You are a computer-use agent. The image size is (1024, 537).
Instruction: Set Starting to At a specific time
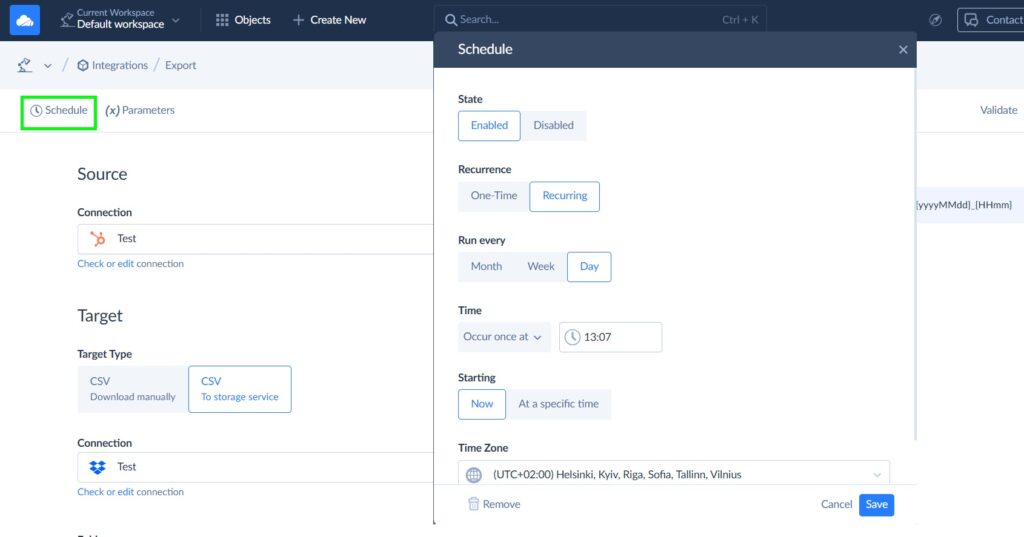[x=558, y=404]
